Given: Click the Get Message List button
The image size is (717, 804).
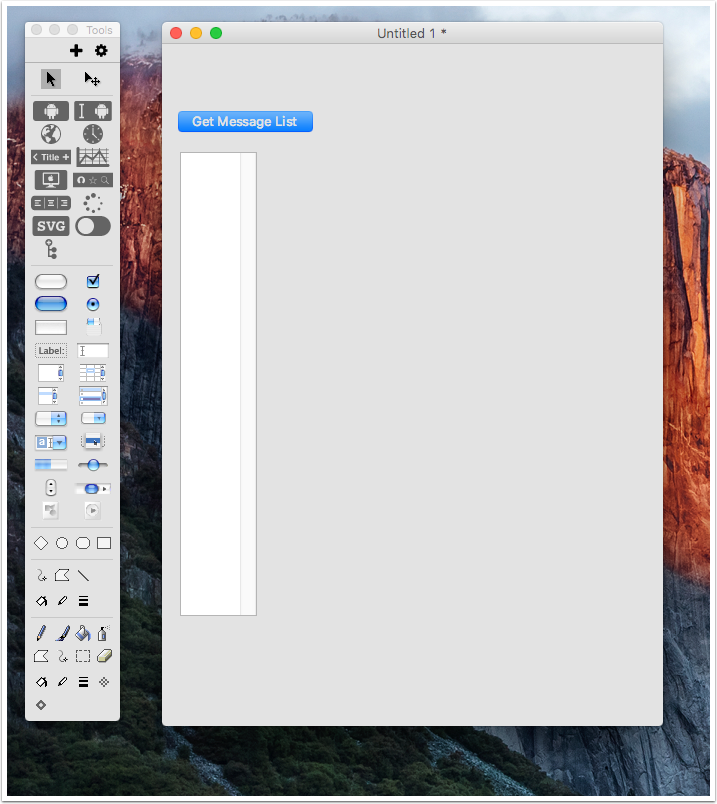Looking at the screenshot, I should pyautogui.click(x=245, y=122).
